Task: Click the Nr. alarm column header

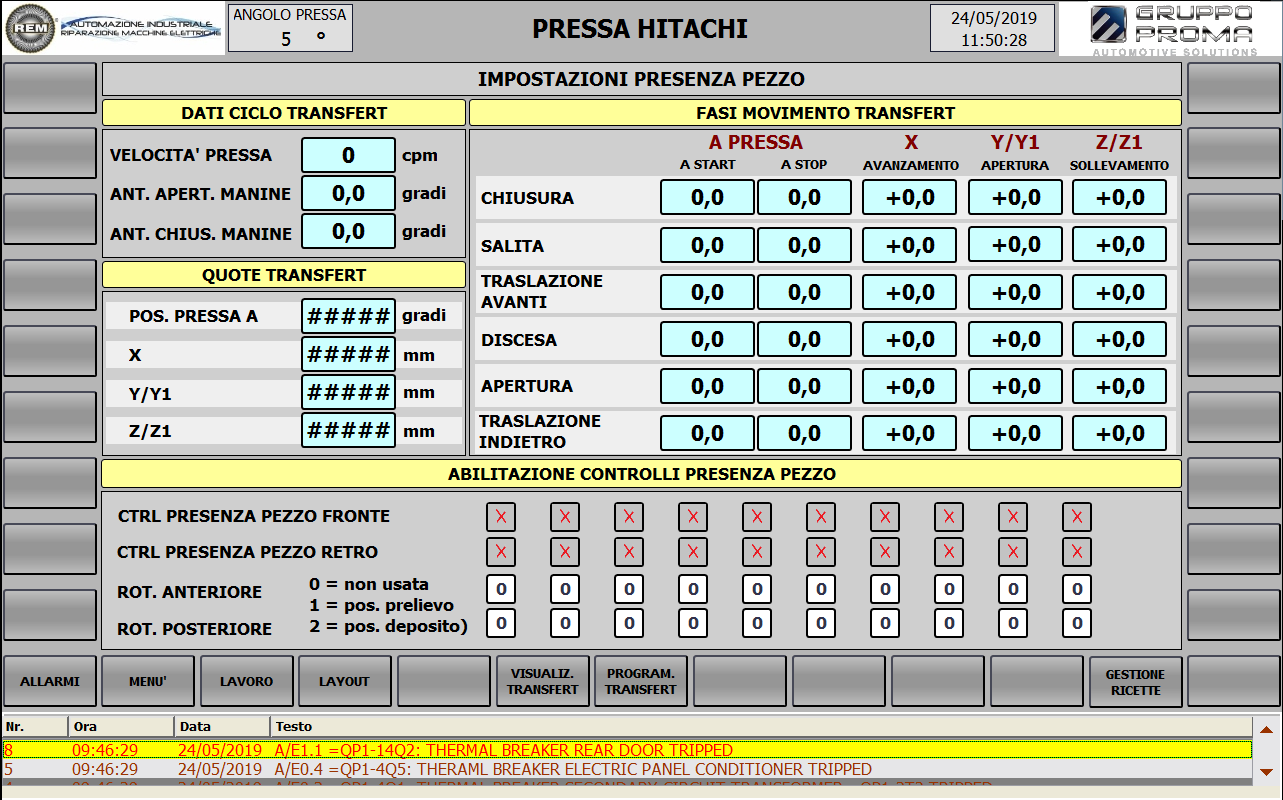Action: [x=35, y=726]
